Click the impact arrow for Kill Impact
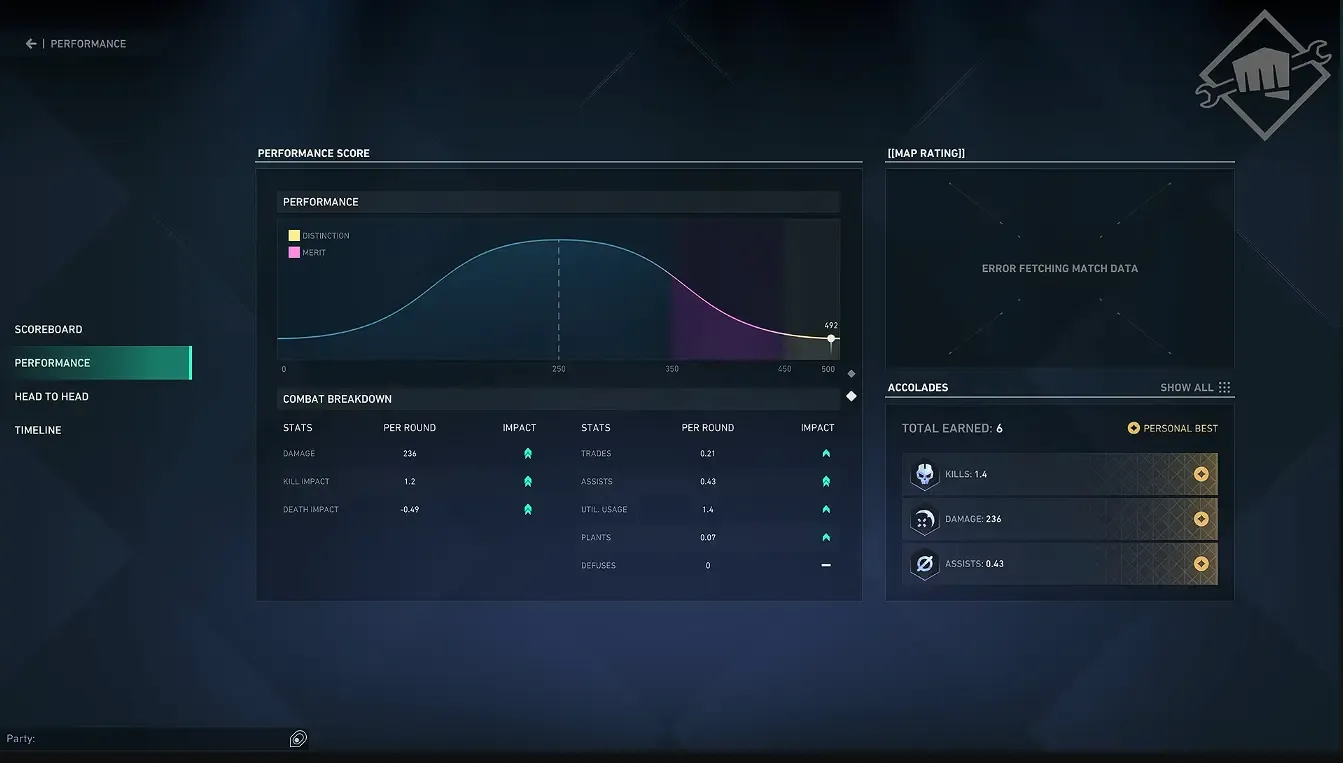 pyautogui.click(x=527, y=482)
